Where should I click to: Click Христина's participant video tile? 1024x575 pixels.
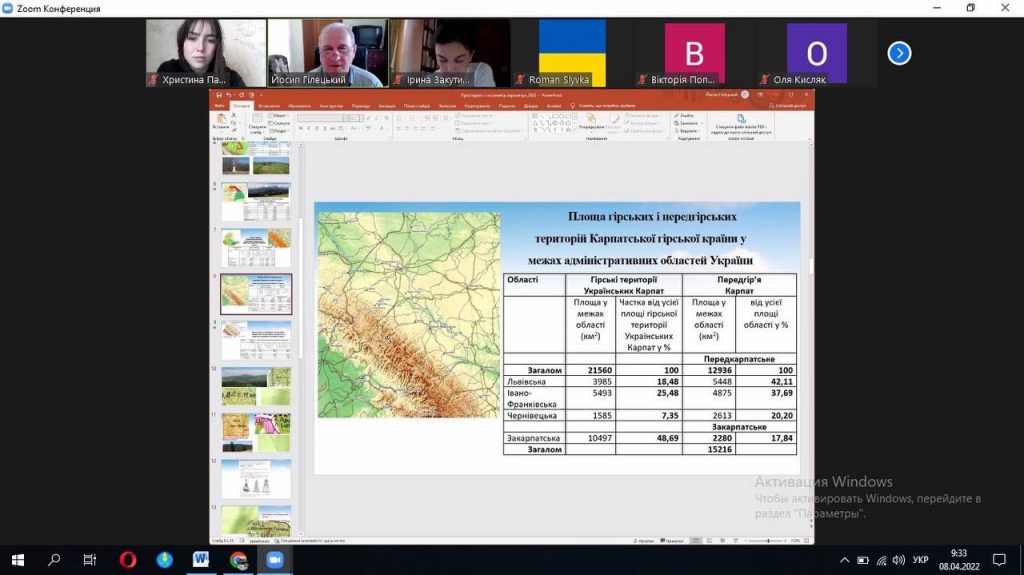point(205,53)
